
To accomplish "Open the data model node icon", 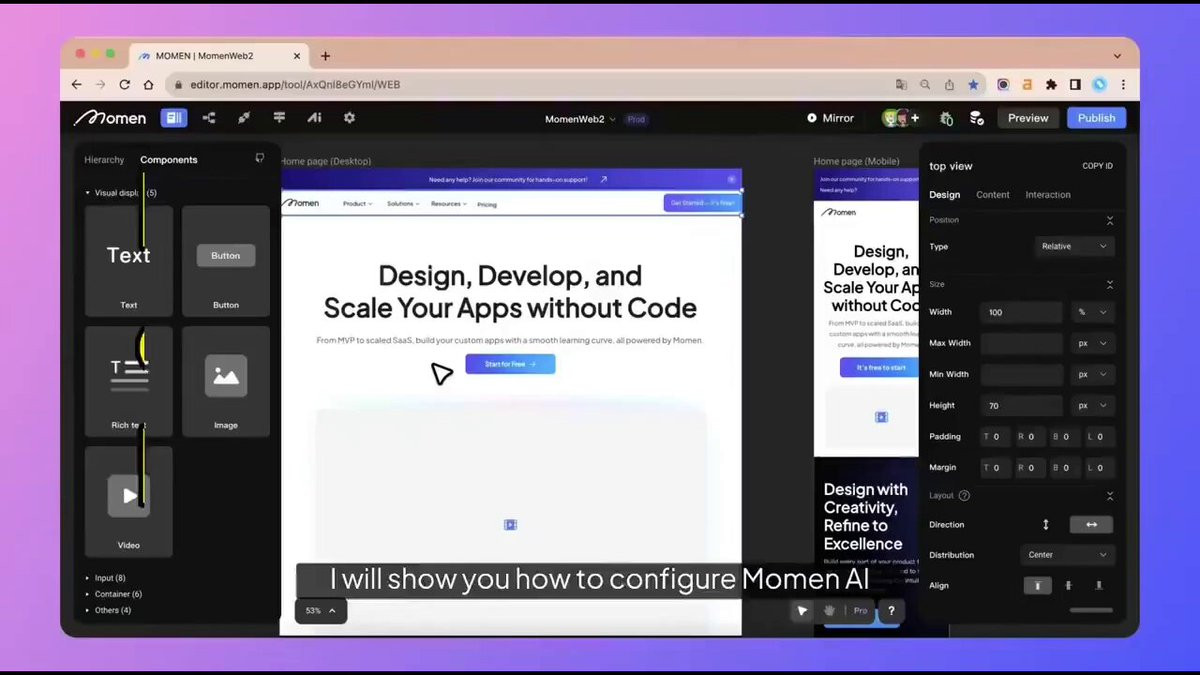I will point(209,118).
